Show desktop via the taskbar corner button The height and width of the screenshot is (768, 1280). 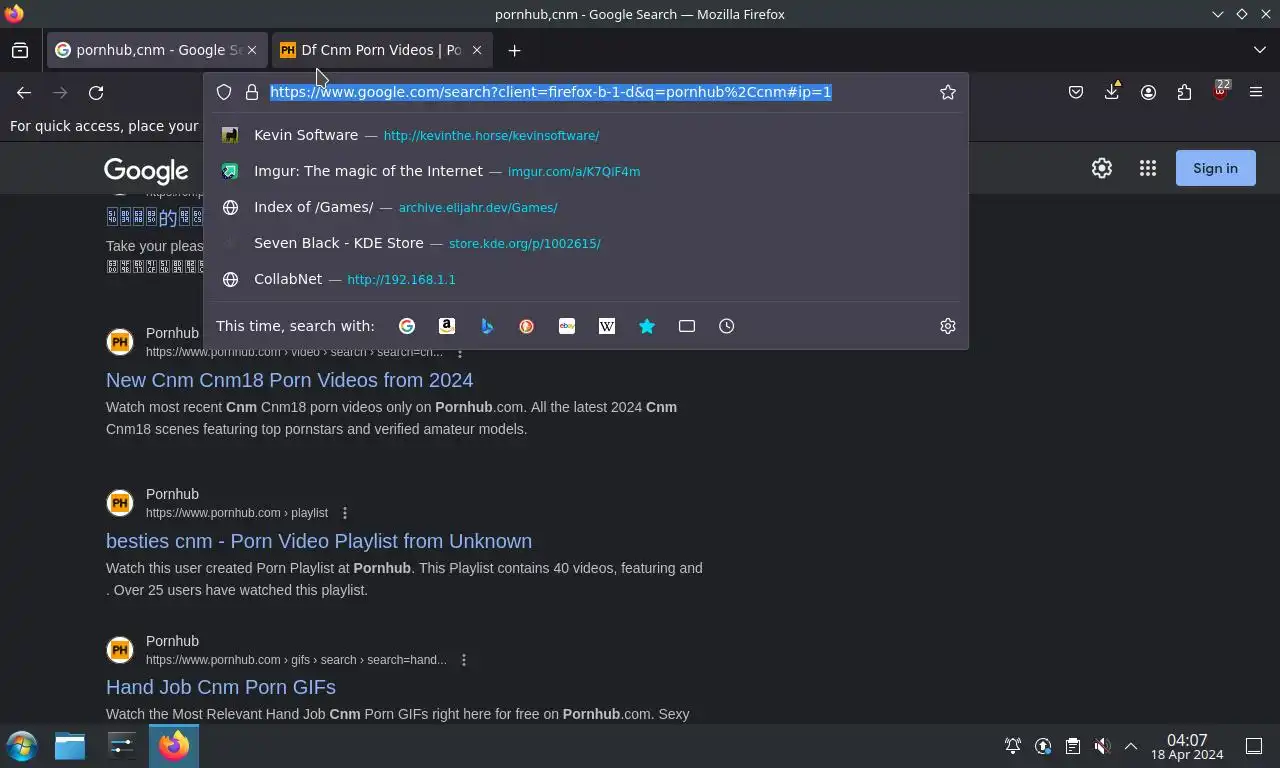[1254, 746]
